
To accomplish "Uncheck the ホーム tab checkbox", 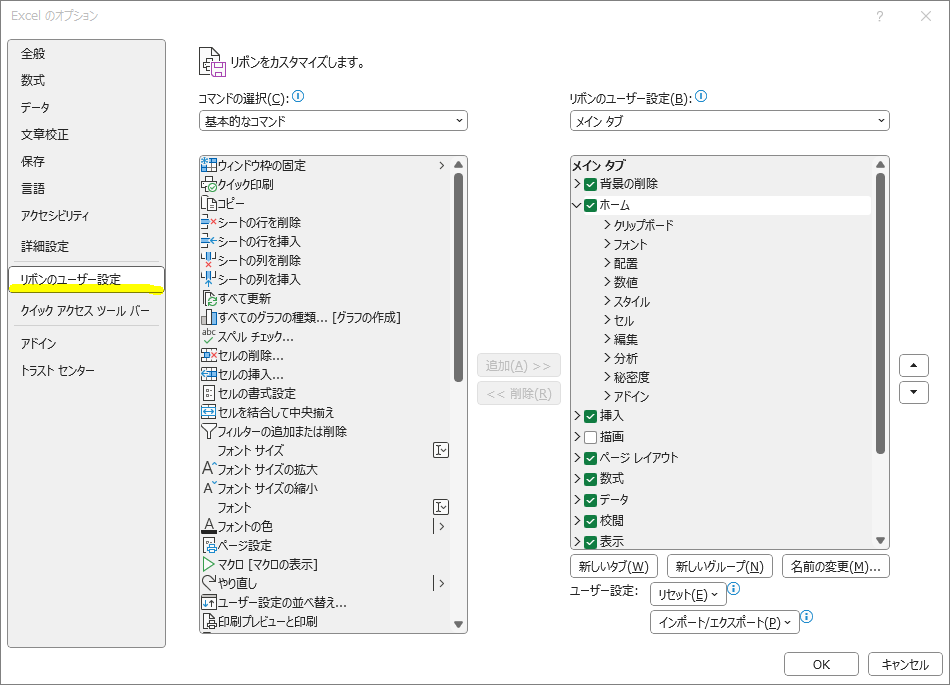I will point(591,205).
